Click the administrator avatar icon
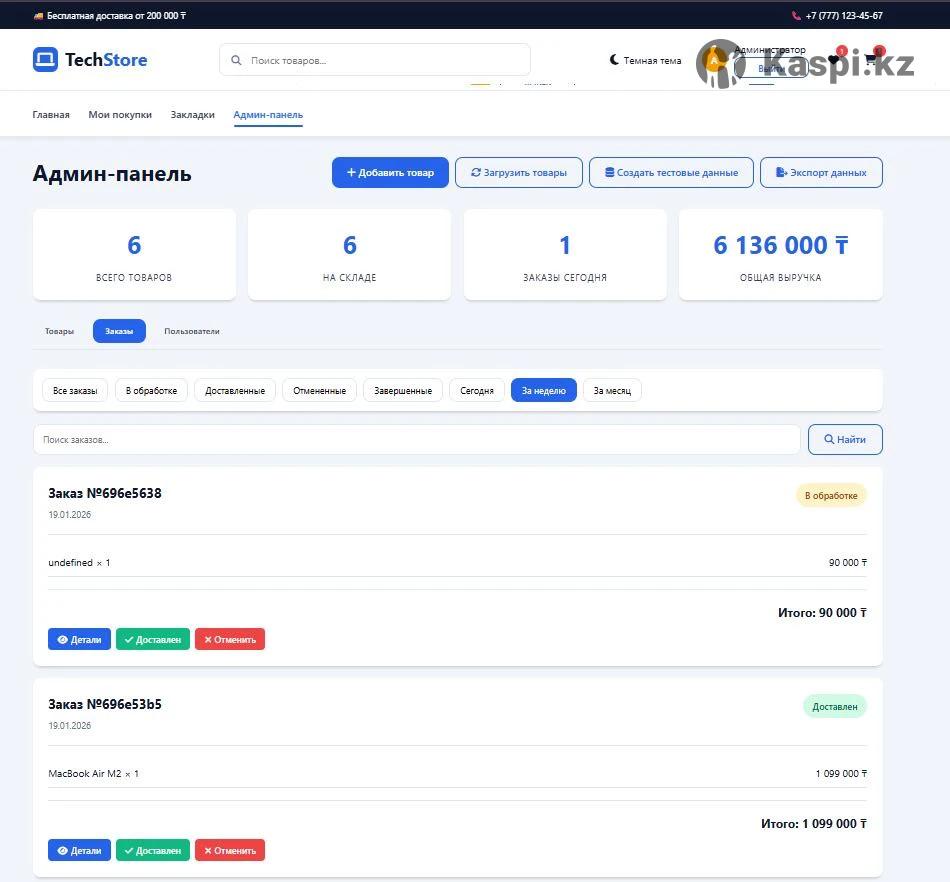950x882 pixels. click(x=714, y=61)
